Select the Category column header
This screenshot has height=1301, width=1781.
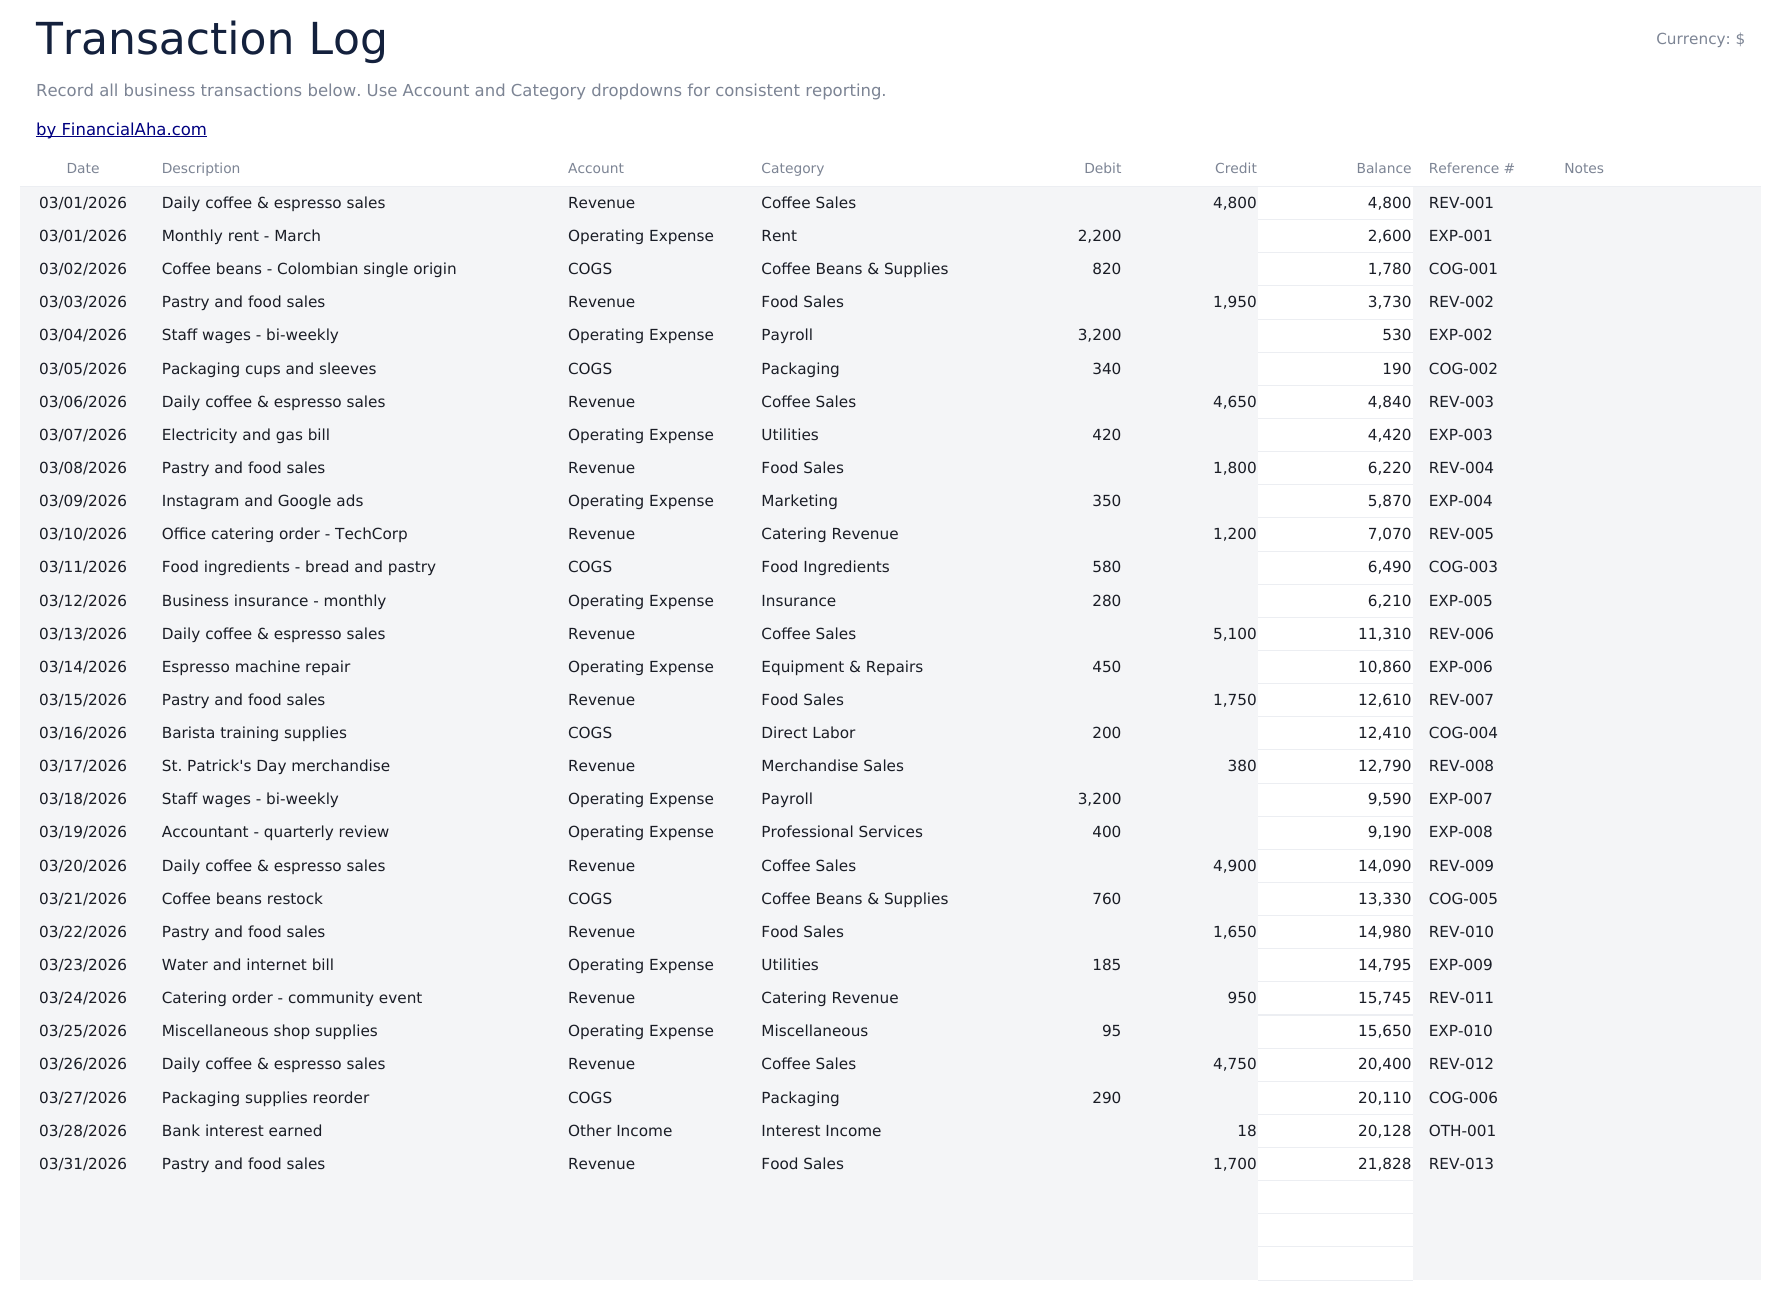coord(792,168)
